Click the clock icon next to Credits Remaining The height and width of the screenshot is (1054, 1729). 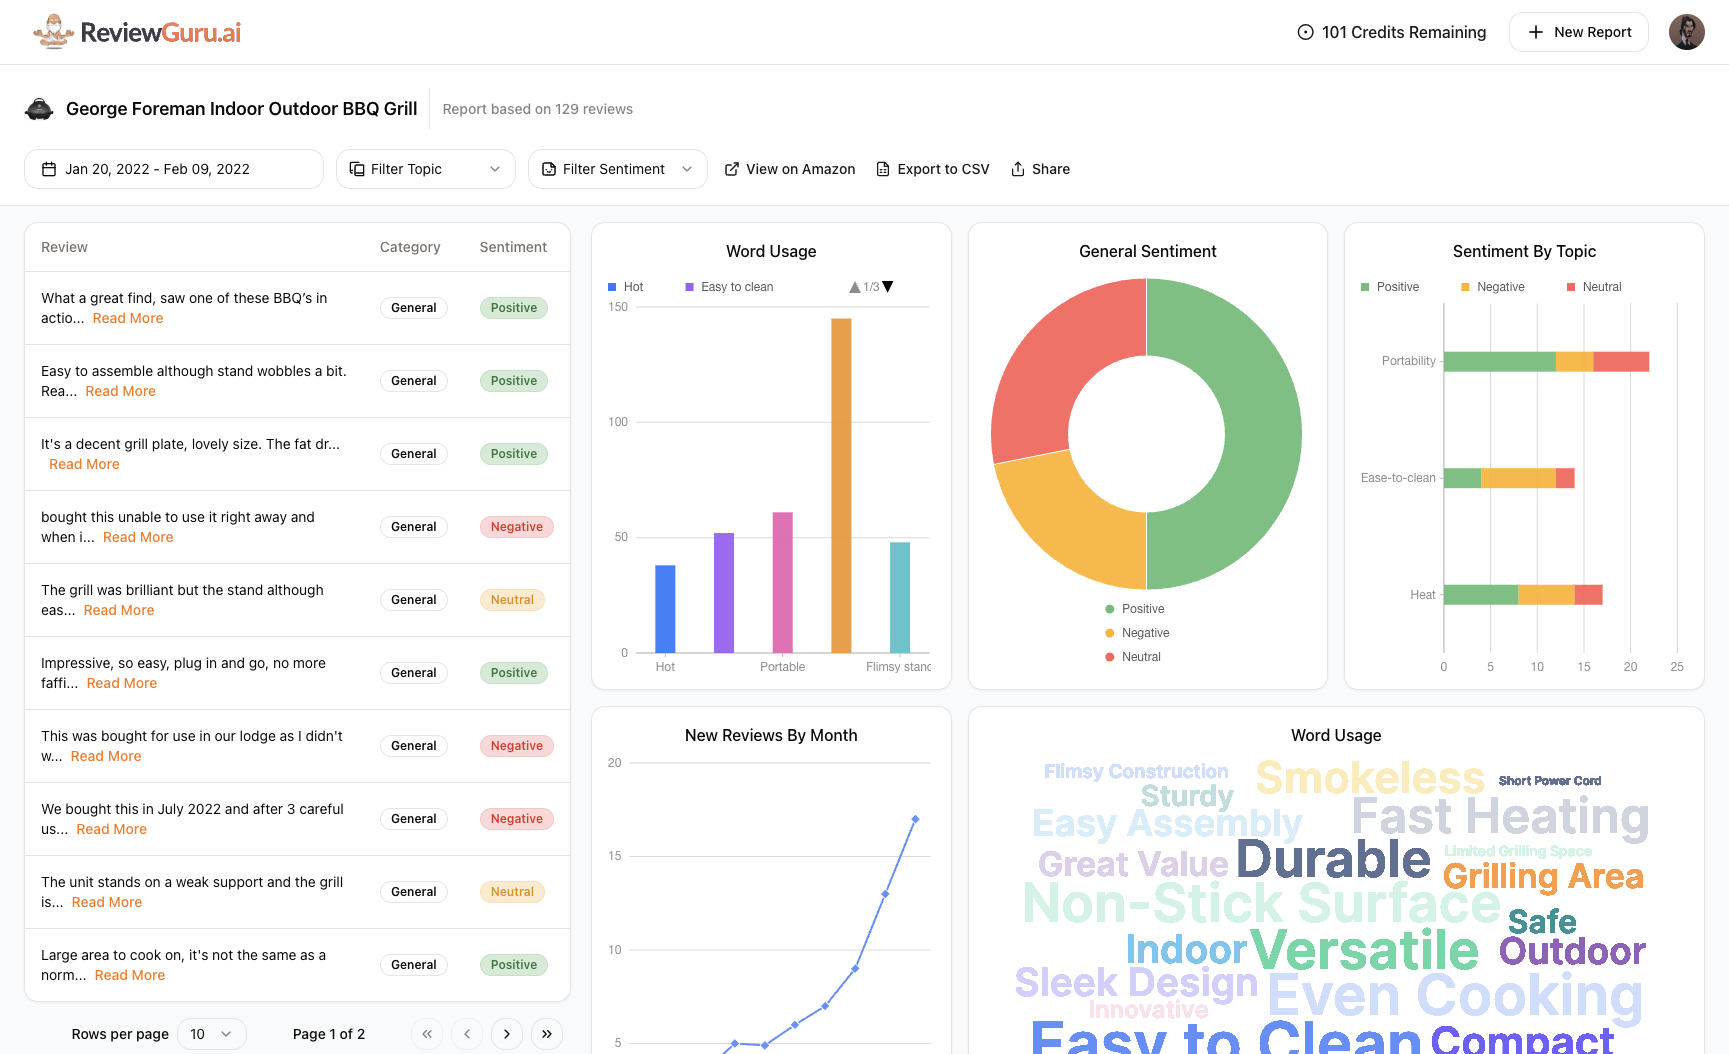click(x=1304, y=32)
